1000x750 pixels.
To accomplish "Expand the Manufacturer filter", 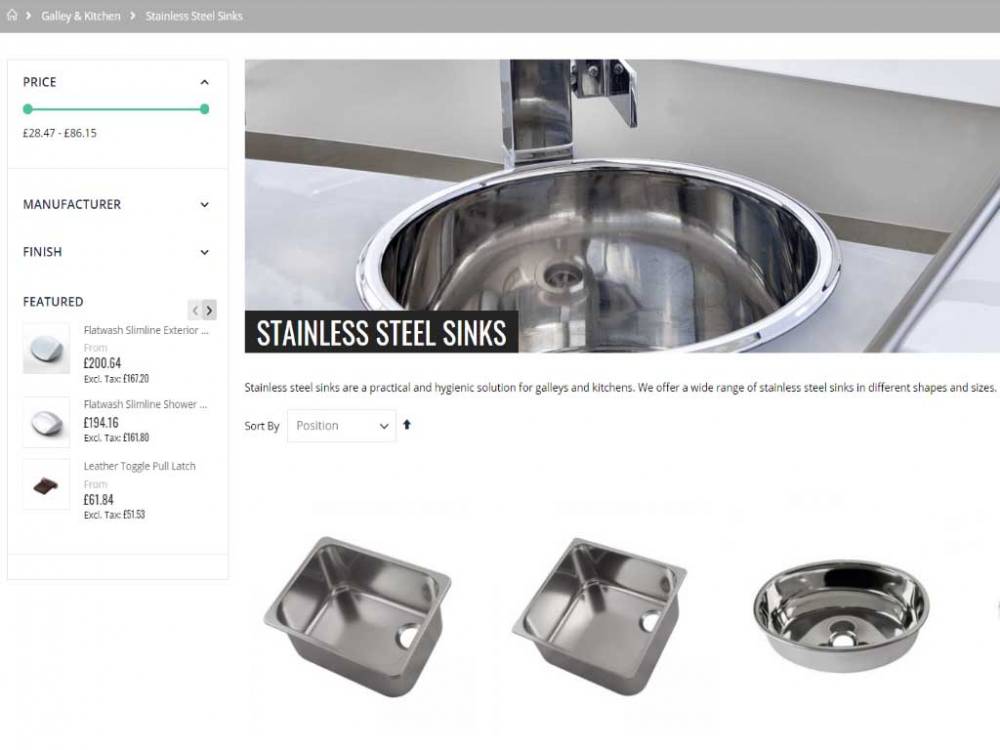I will [x=204, y=205].
